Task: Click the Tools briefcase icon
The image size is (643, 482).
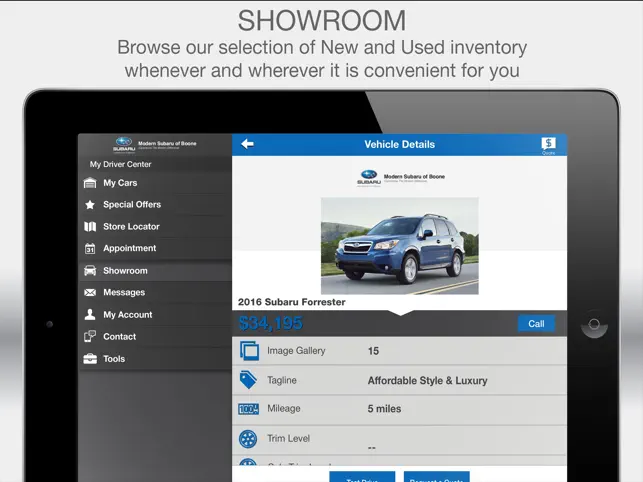Action: (x=90, y=359)
